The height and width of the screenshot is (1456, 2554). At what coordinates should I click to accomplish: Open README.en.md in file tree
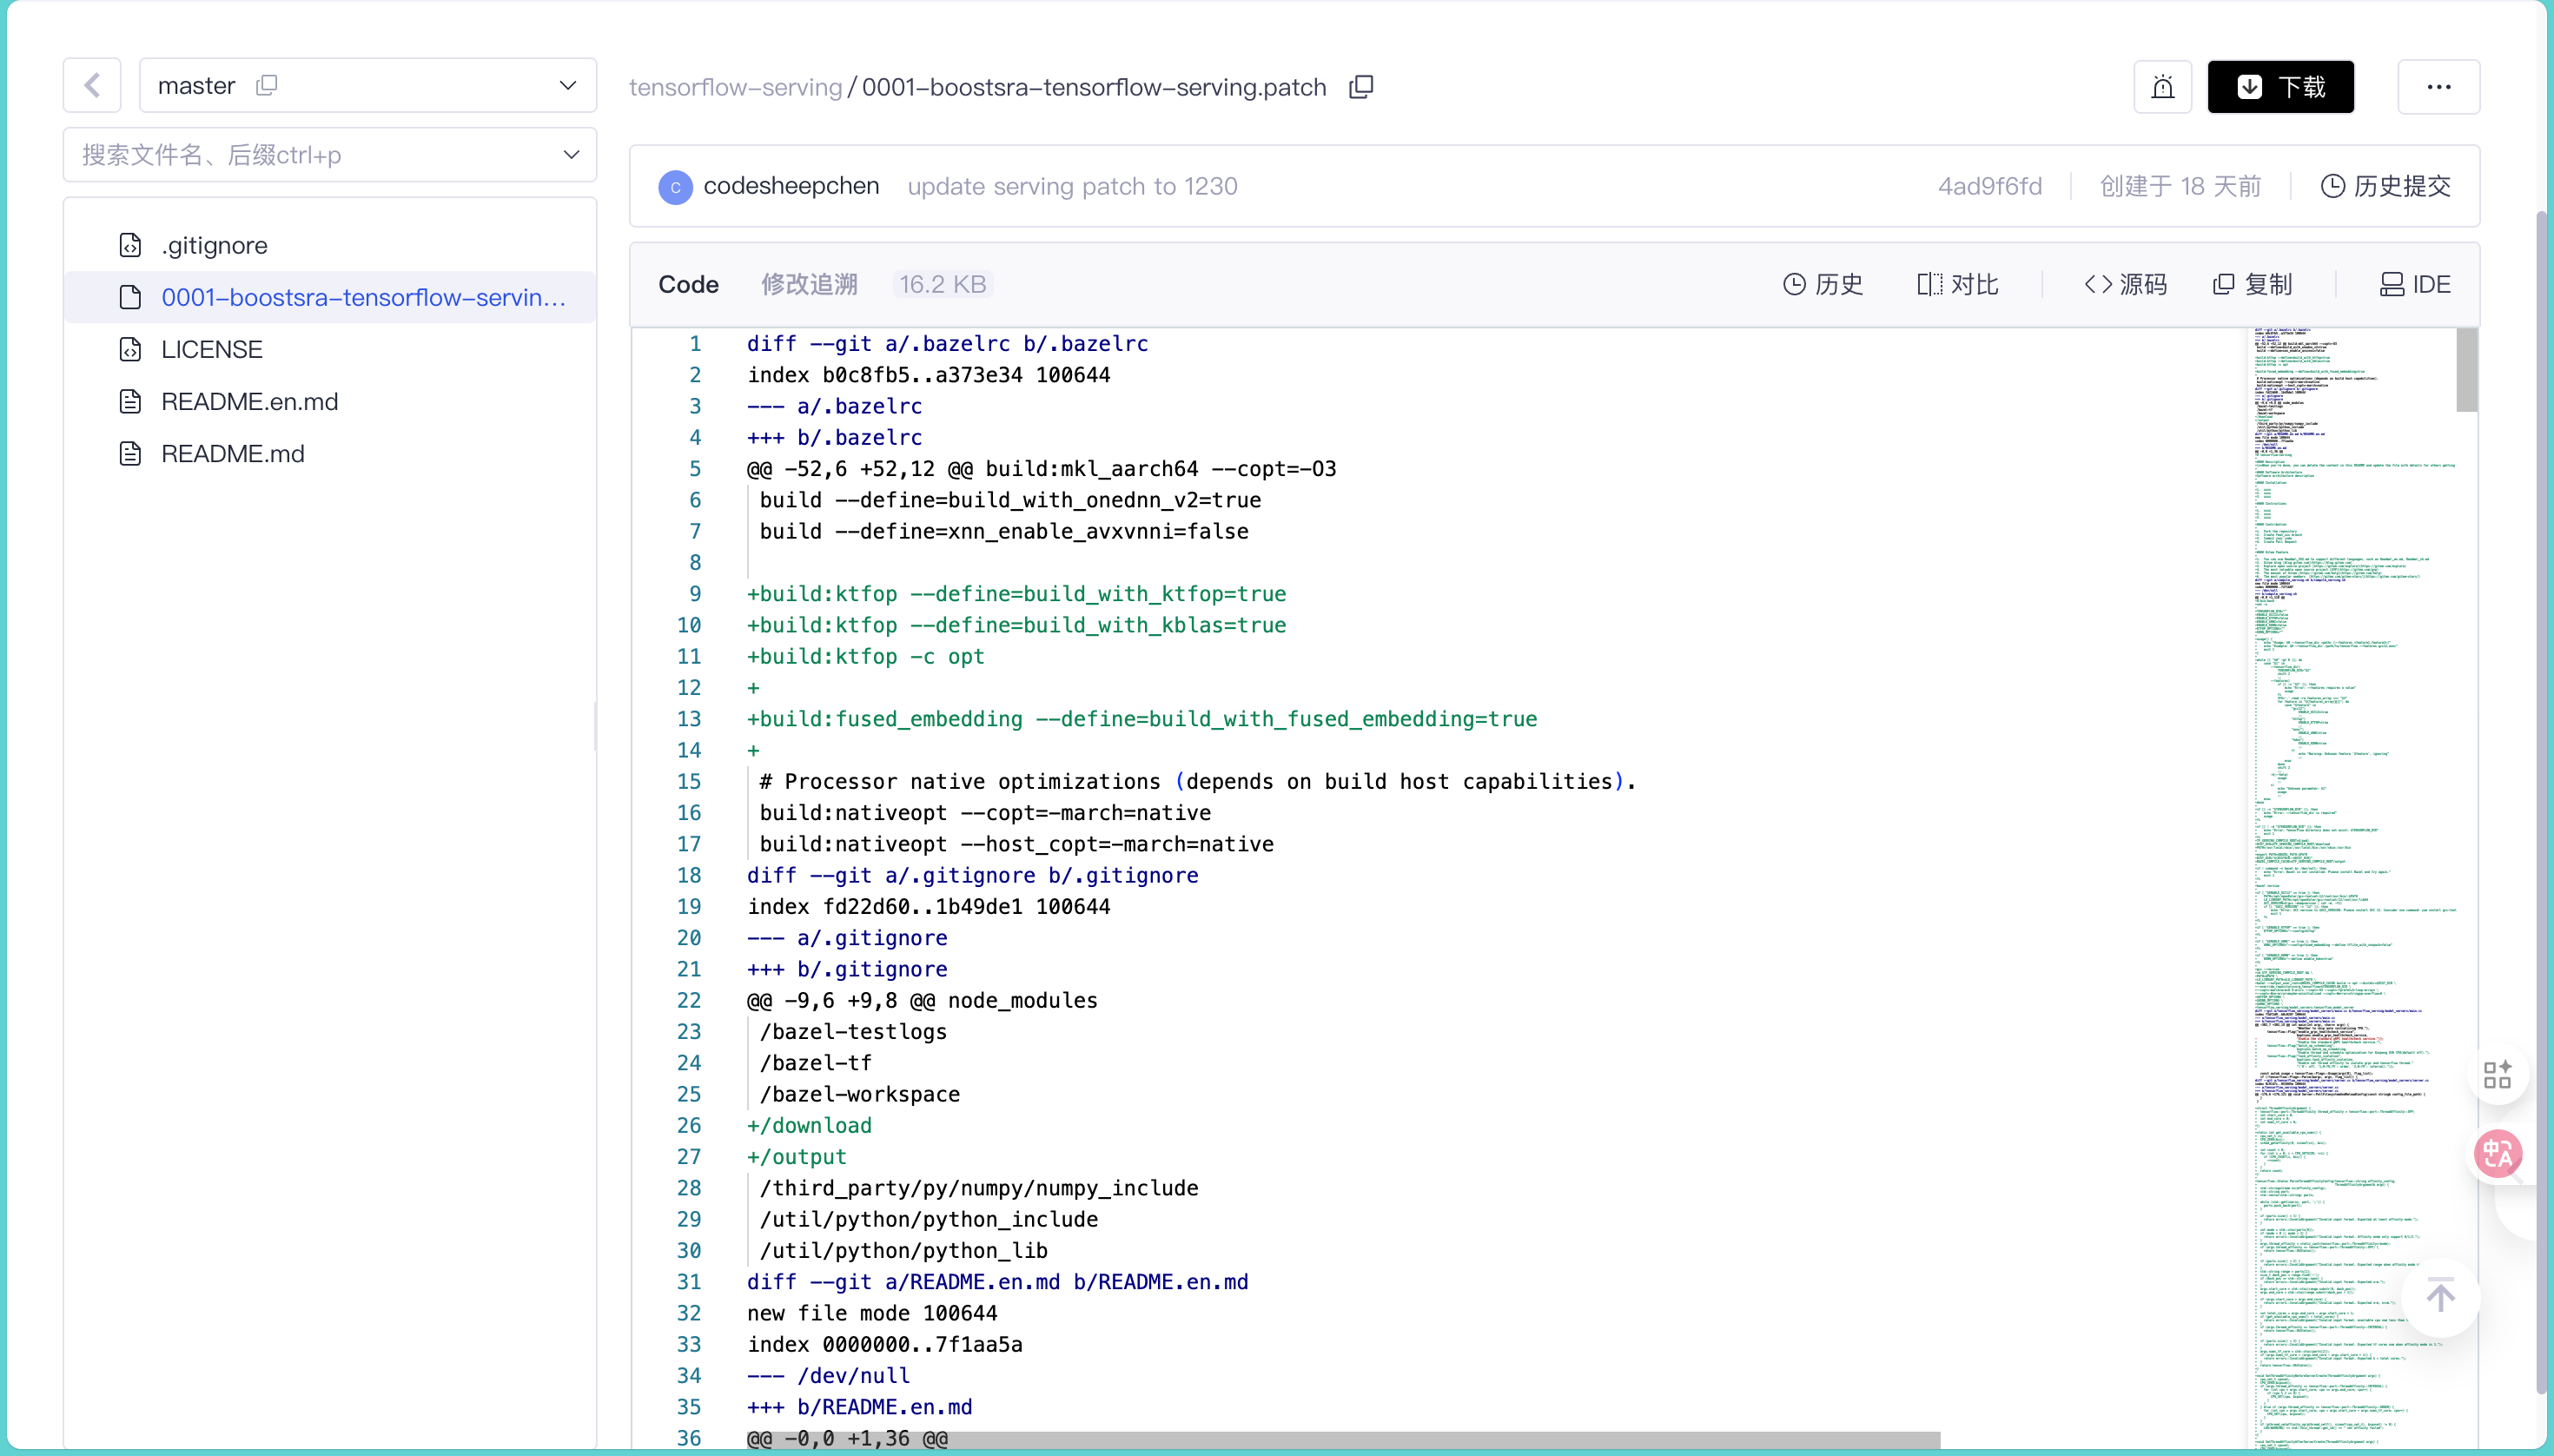[249, 401]
